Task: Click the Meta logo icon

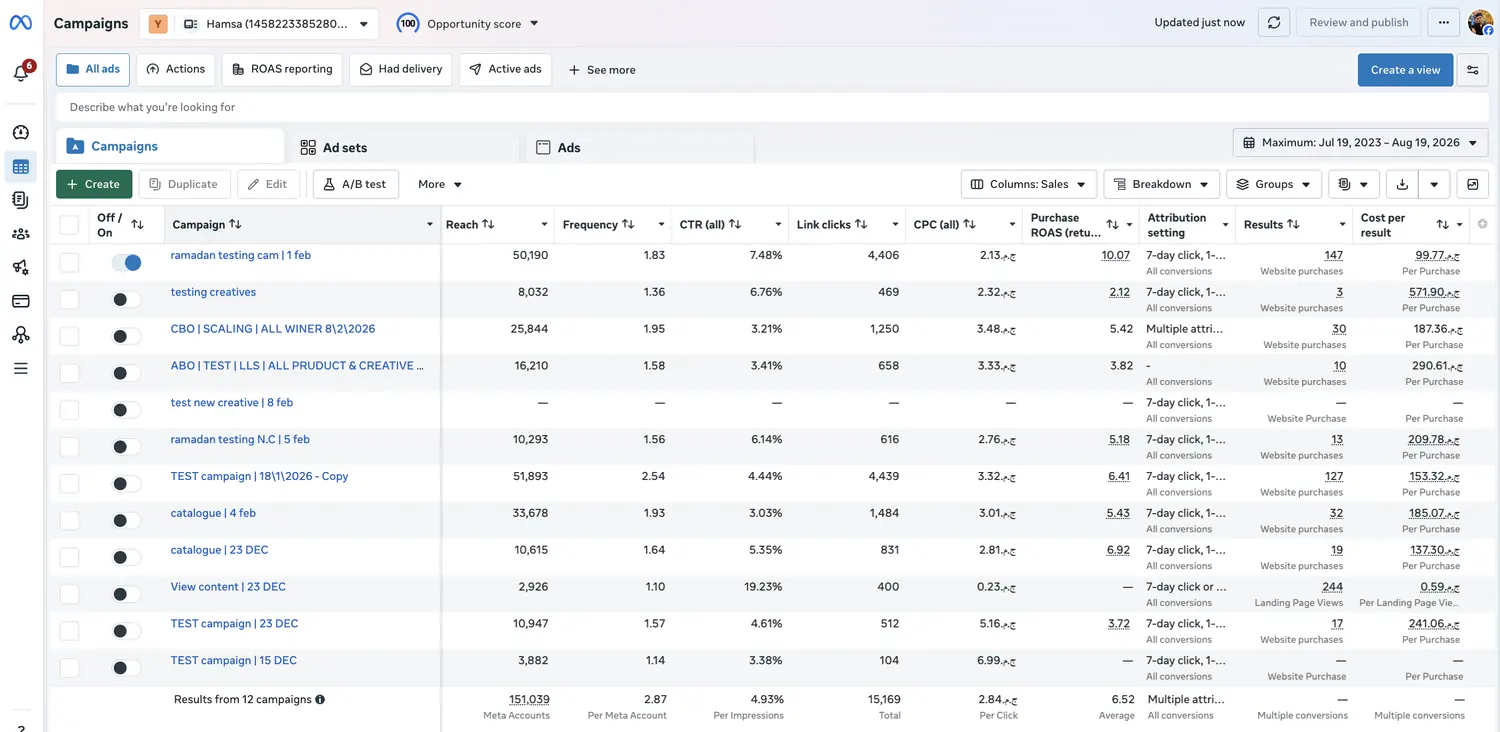Action: coord(21,23)
